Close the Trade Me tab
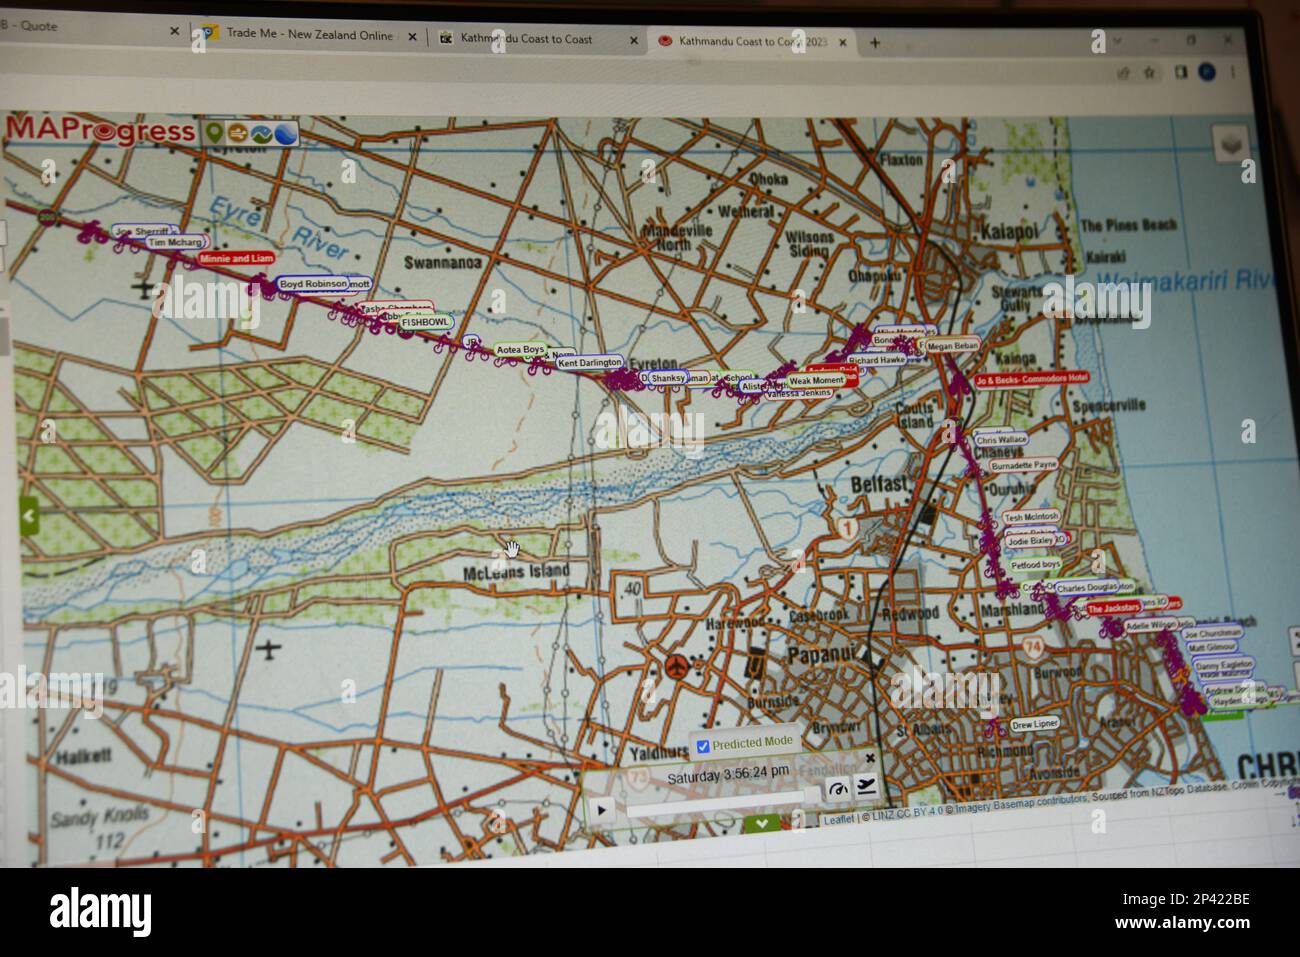This screenshot has width=1300, height=957. click(x=410, y=36)
